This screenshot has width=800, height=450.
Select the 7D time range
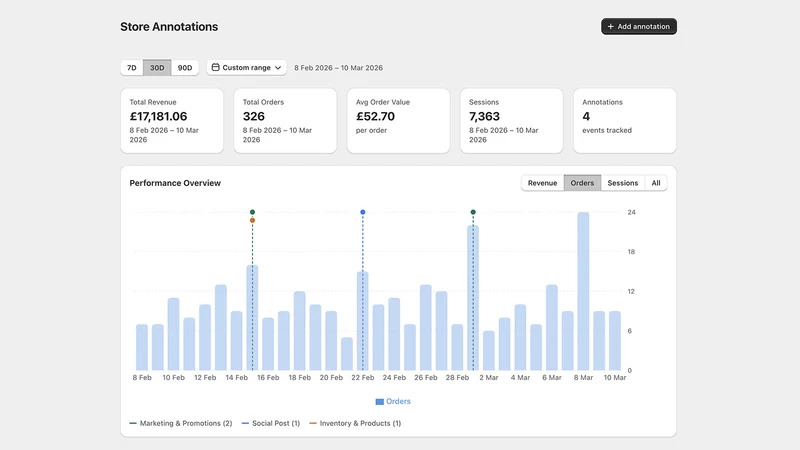132,68
